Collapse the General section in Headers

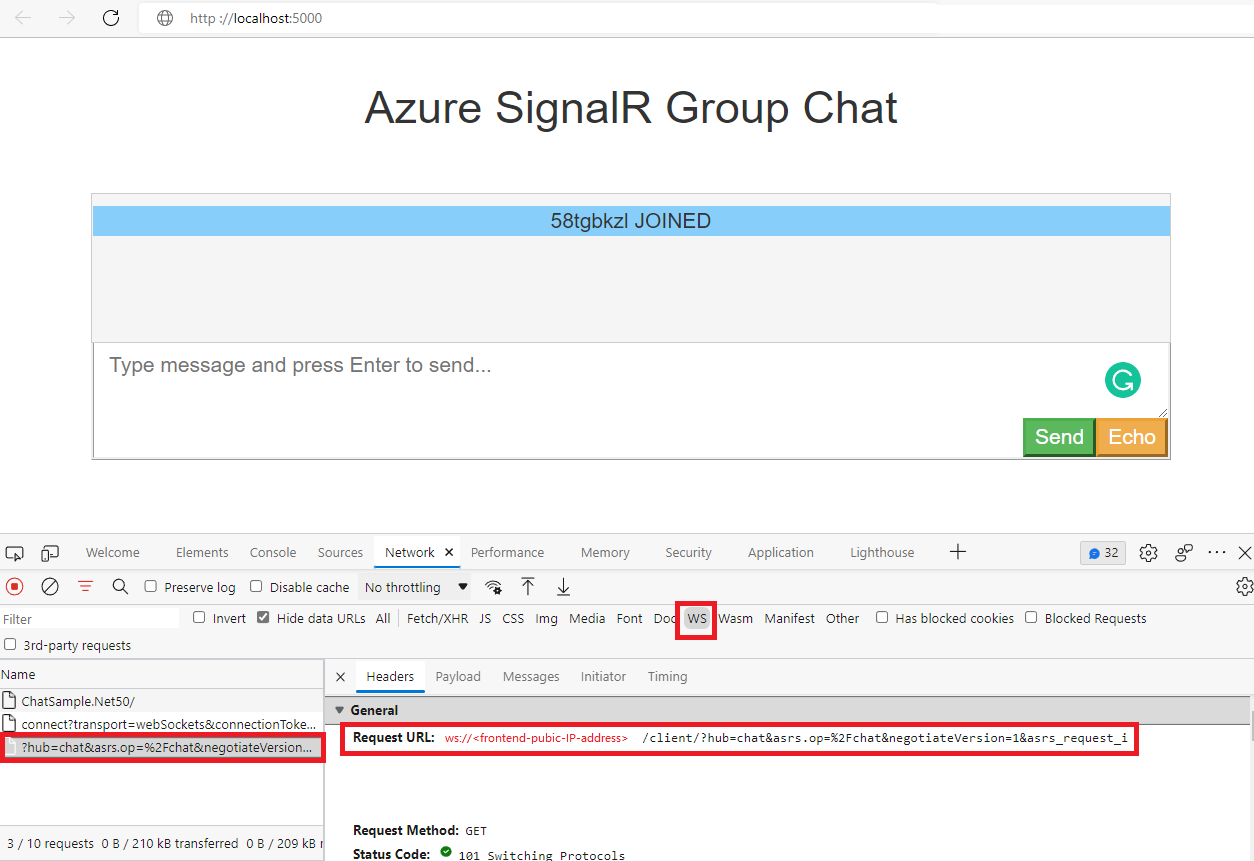[339, 709]
